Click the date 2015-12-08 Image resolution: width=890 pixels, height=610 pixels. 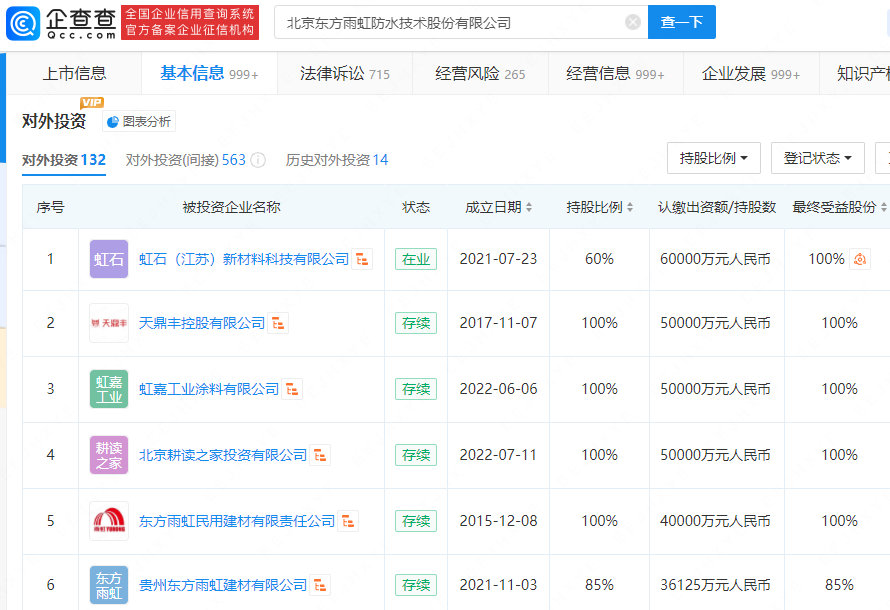click(498, 521)
